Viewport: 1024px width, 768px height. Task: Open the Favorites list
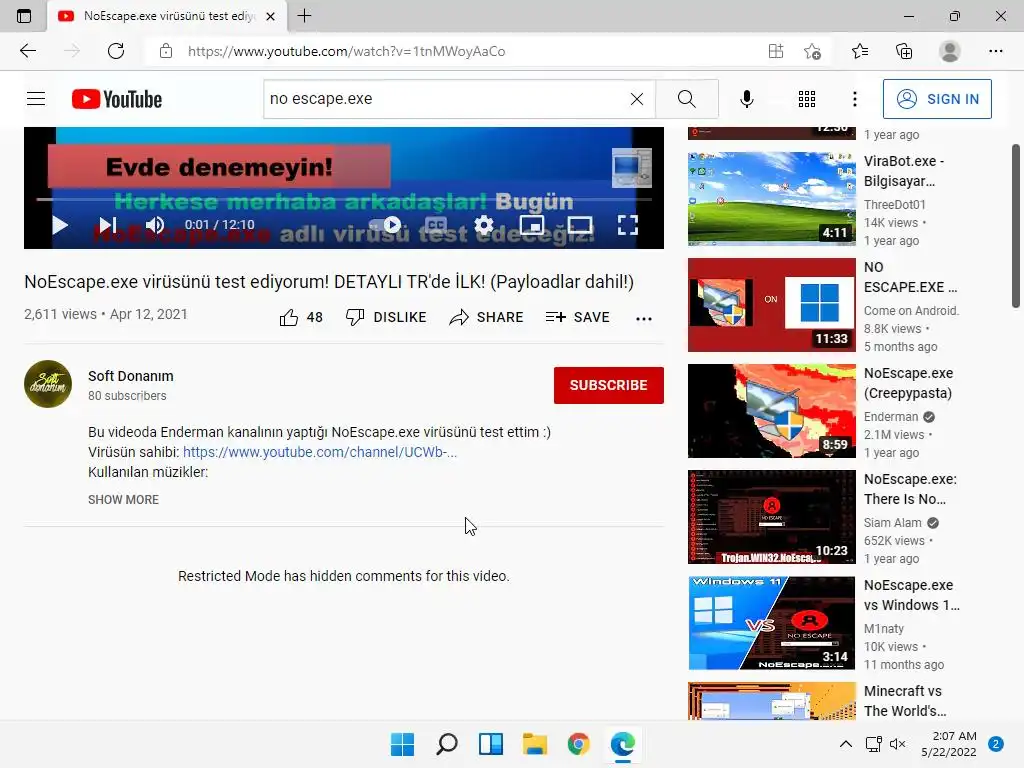click(860, 51)
